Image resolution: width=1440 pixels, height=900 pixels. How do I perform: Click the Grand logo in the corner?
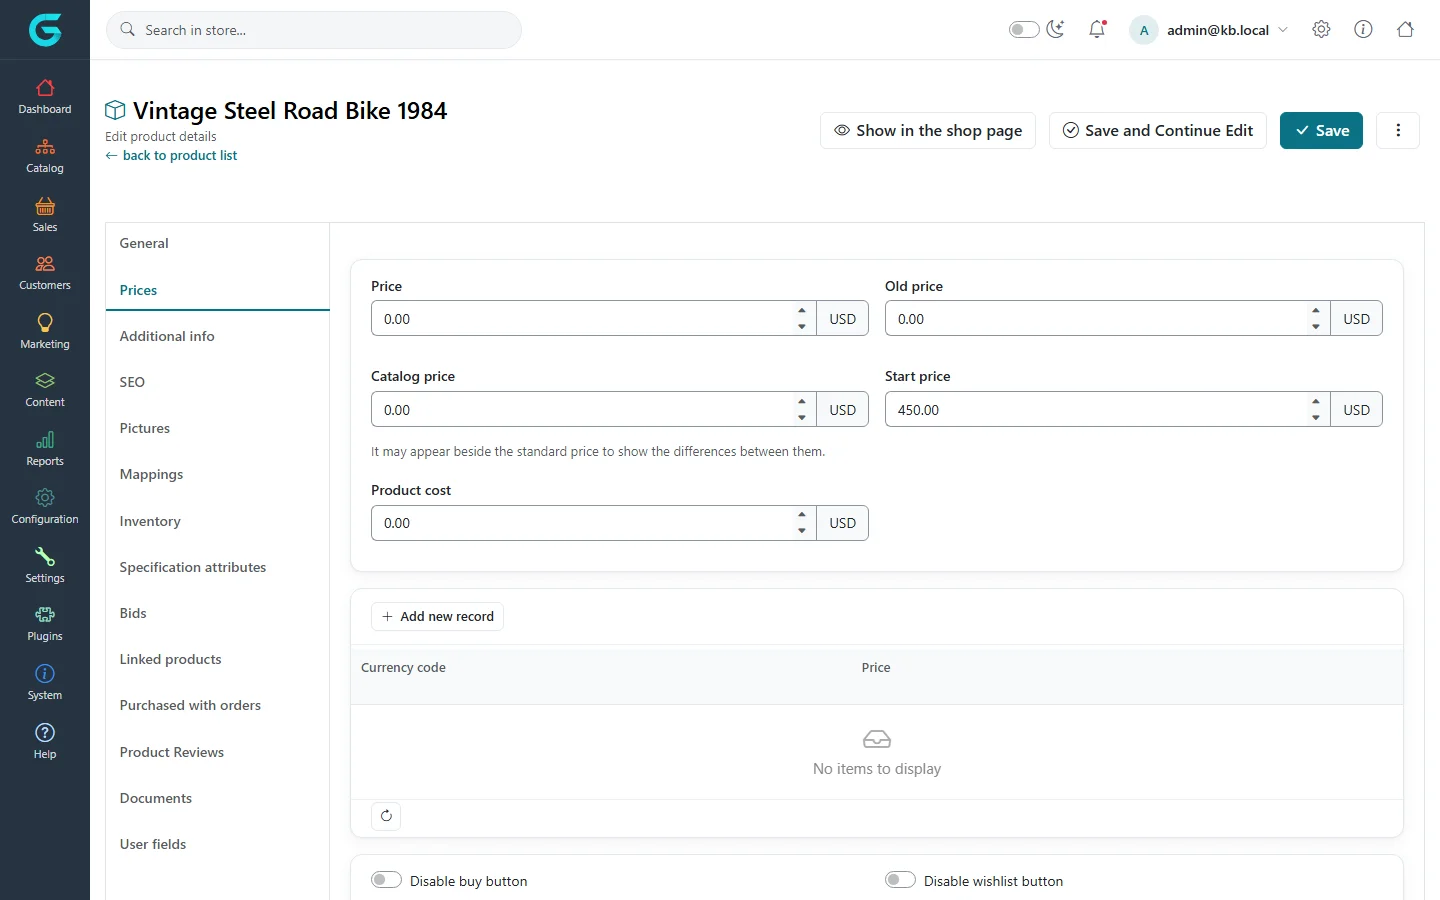click(45, 30)
